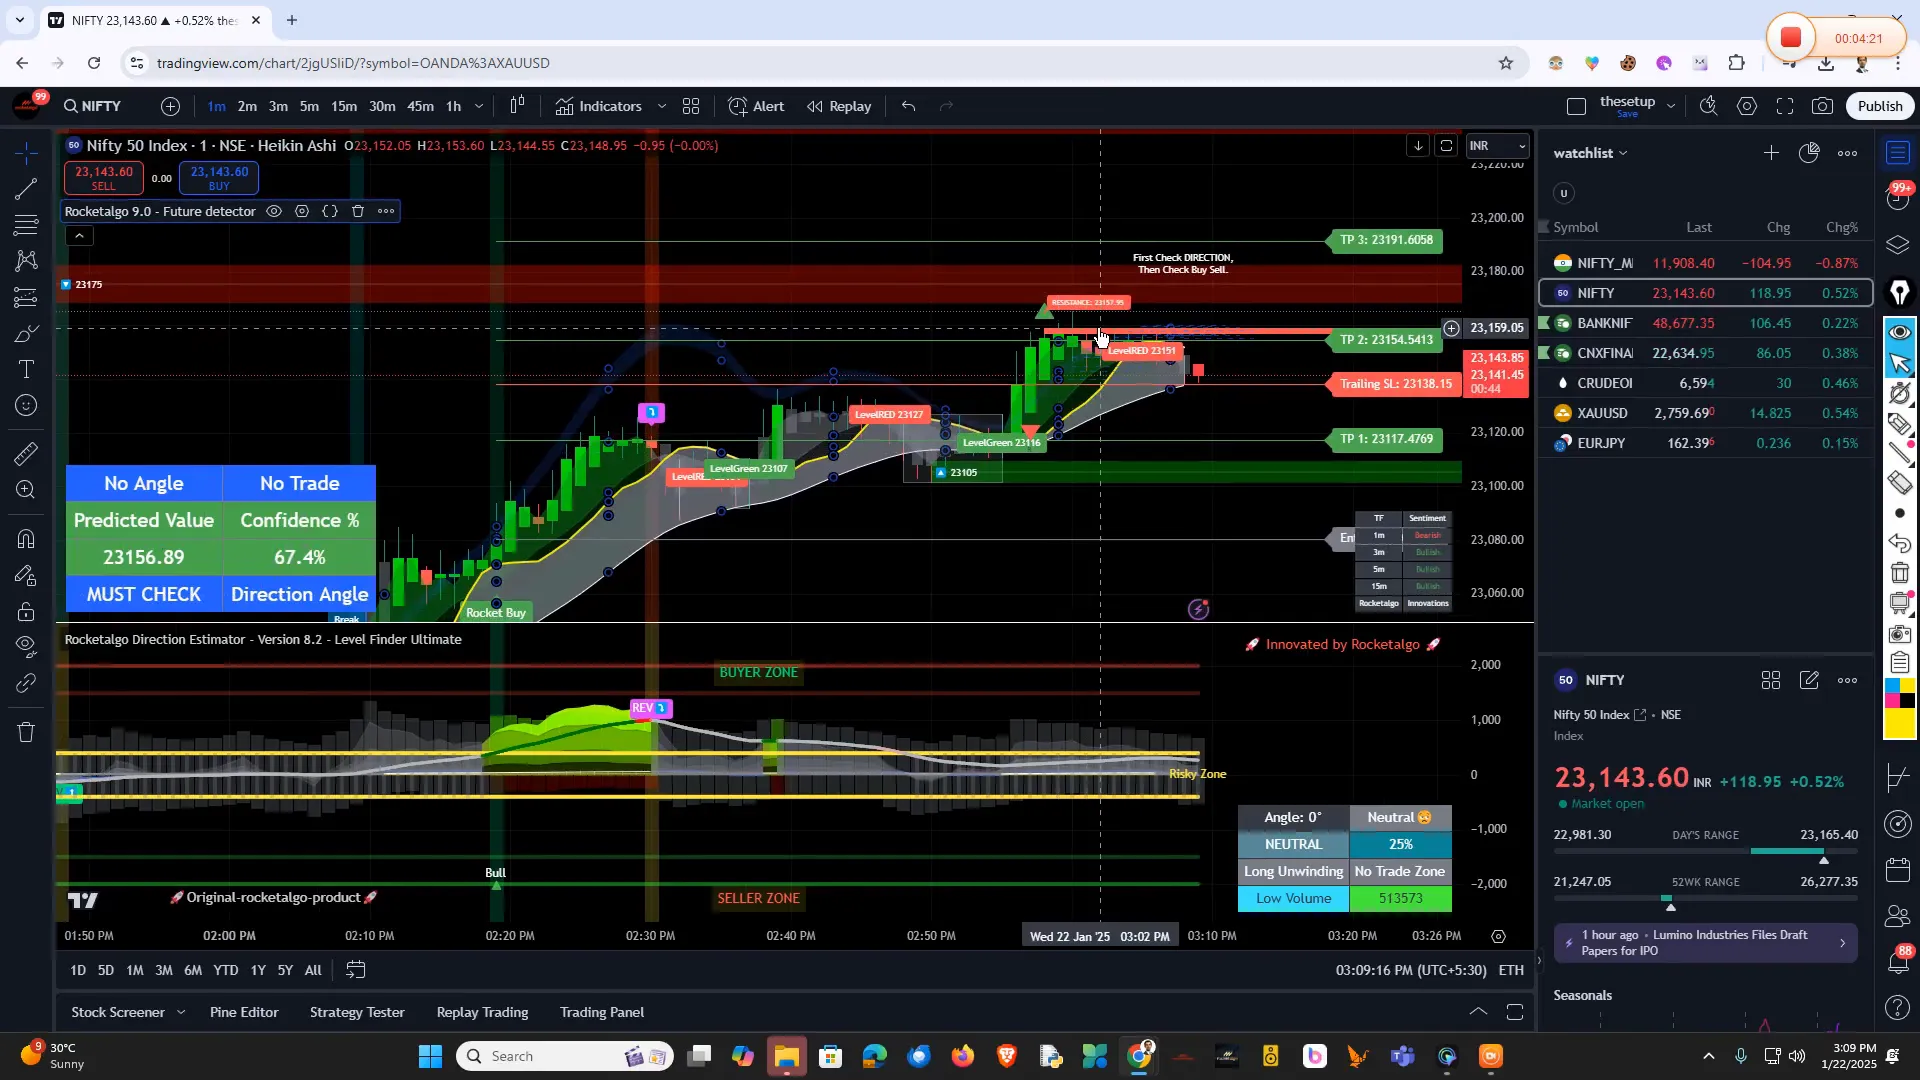This screenshot has height=1080, width=1920.
Task: Switch to the Strategy Tester tab
Action: coord(357,1012)
